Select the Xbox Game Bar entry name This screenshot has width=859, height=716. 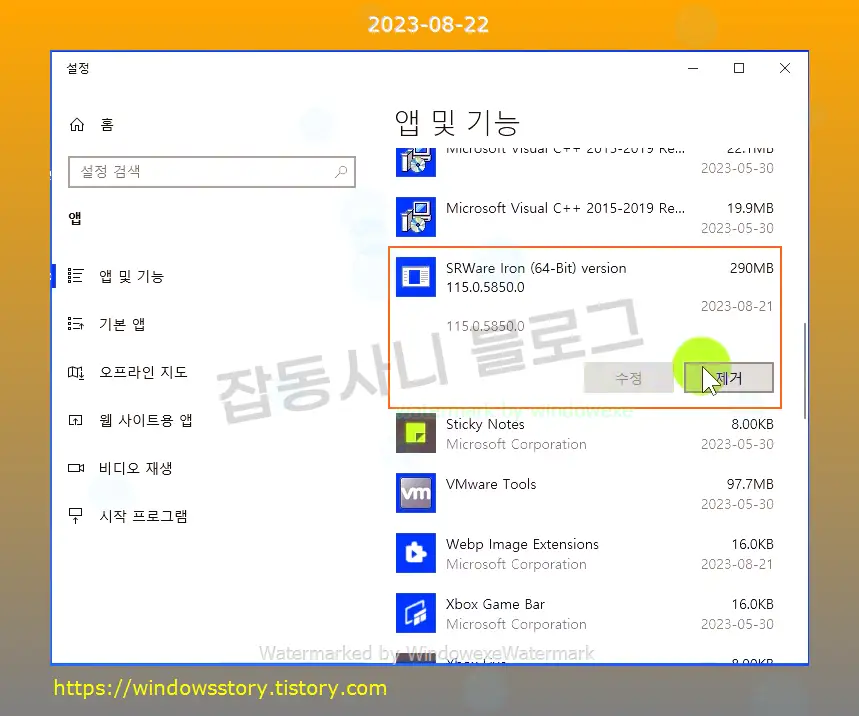pyautogui.click(x=495, y=604)
